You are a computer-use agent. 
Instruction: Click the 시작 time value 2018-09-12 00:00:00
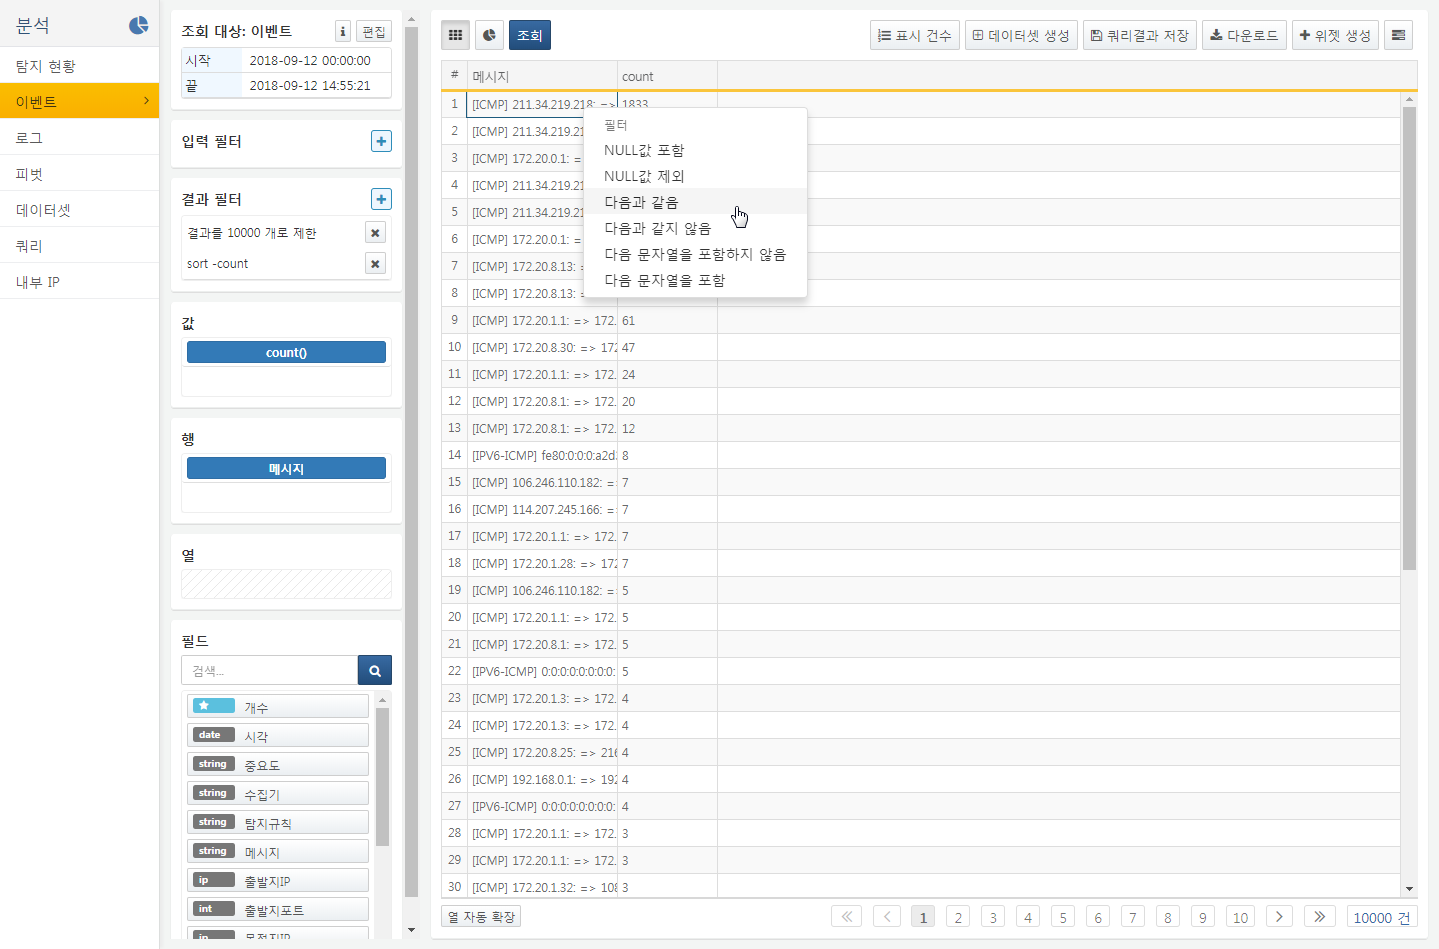click(310, 60)
